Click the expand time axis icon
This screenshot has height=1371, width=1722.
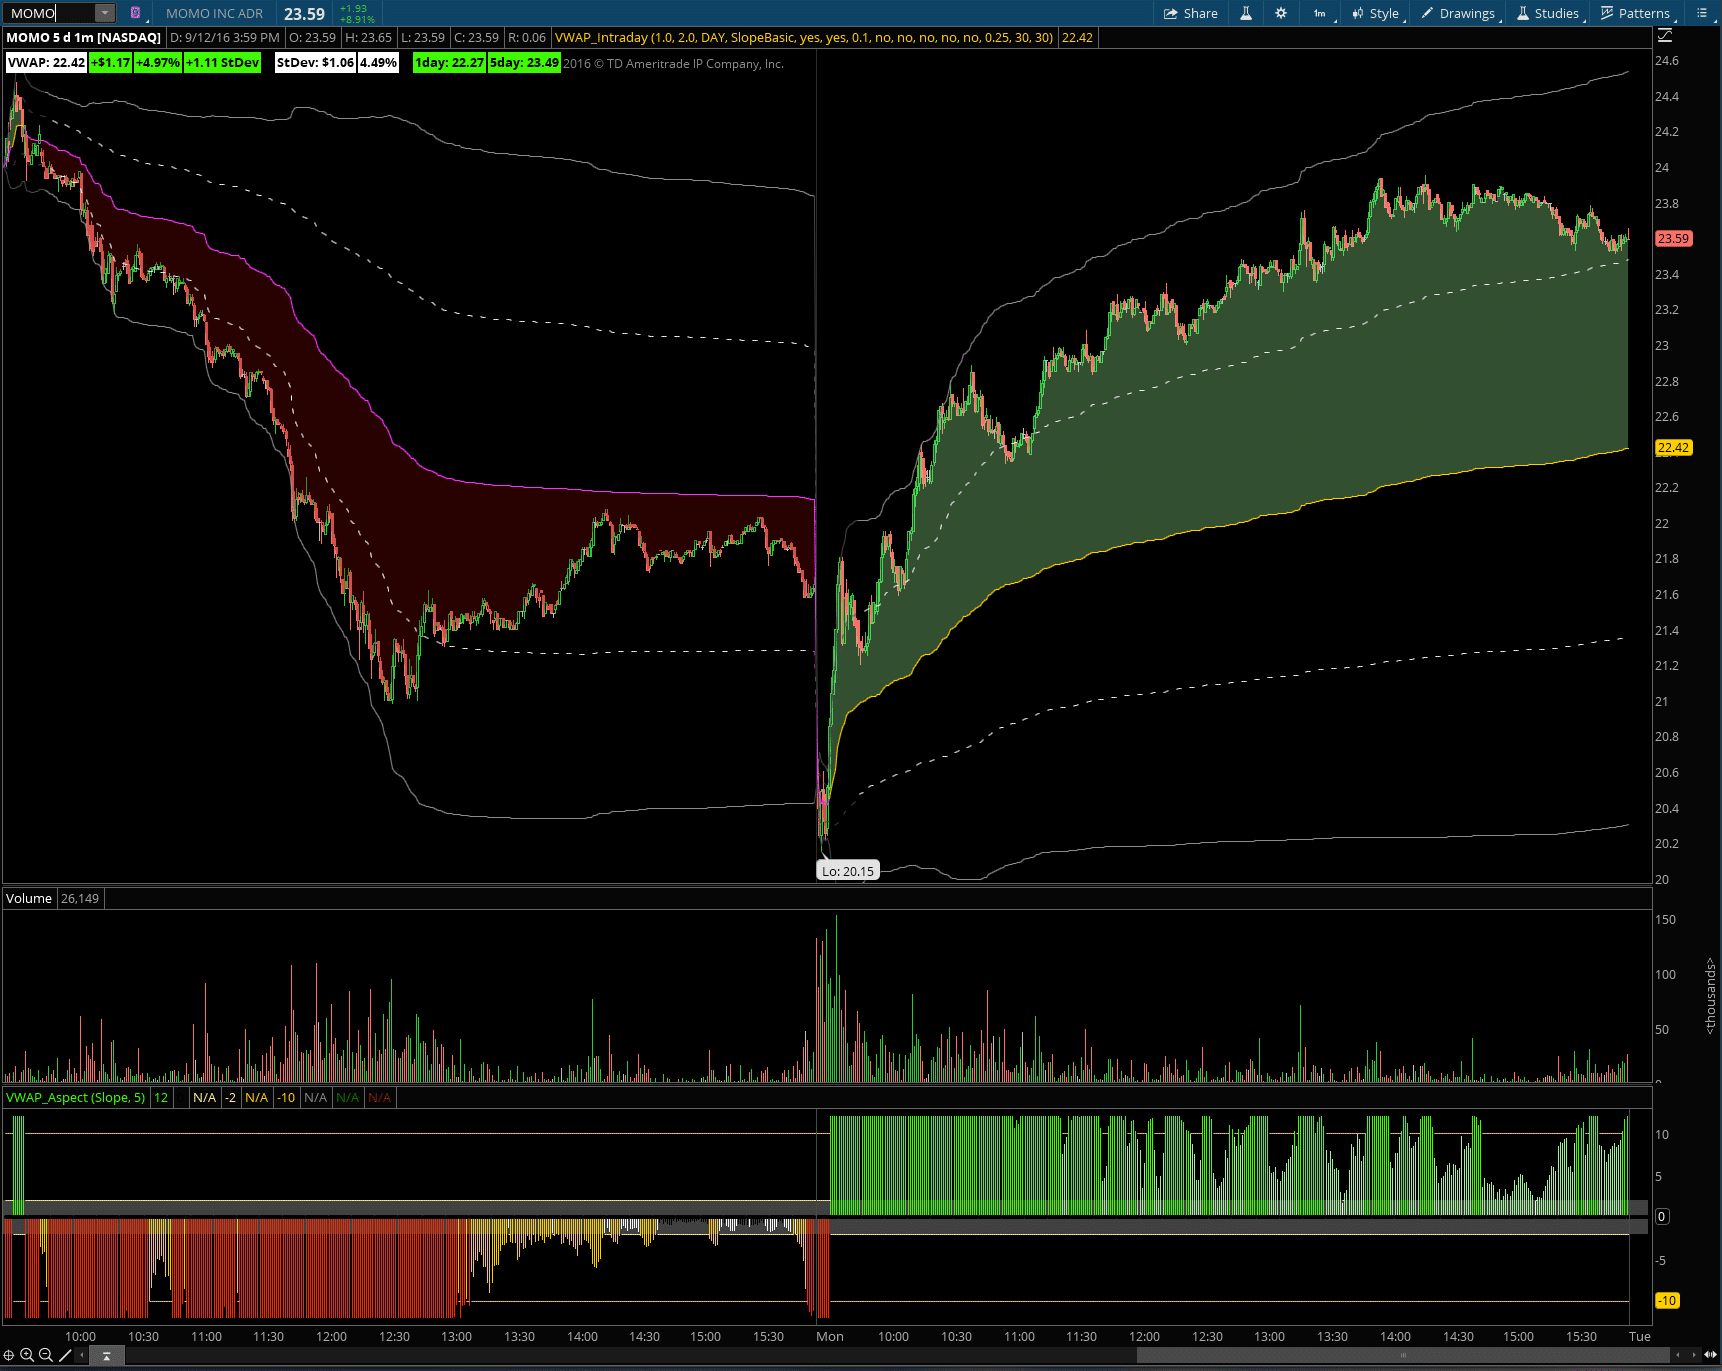[1710, 1356]
